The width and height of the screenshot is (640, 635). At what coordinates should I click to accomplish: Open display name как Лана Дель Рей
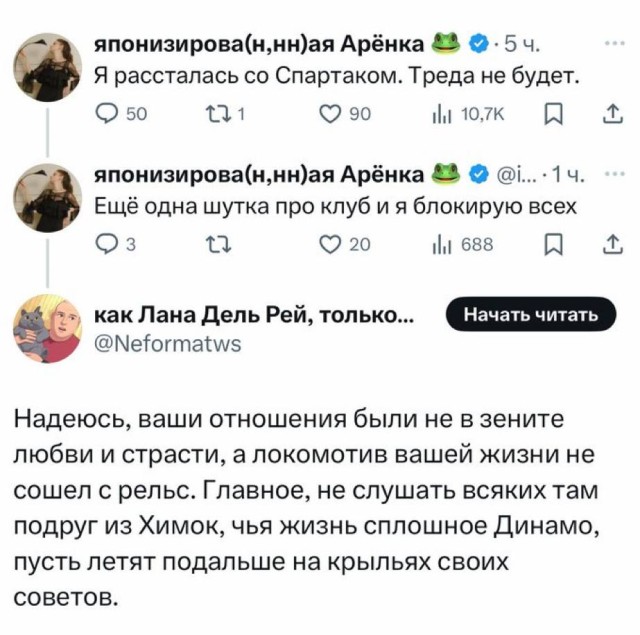tap(254, 315)
